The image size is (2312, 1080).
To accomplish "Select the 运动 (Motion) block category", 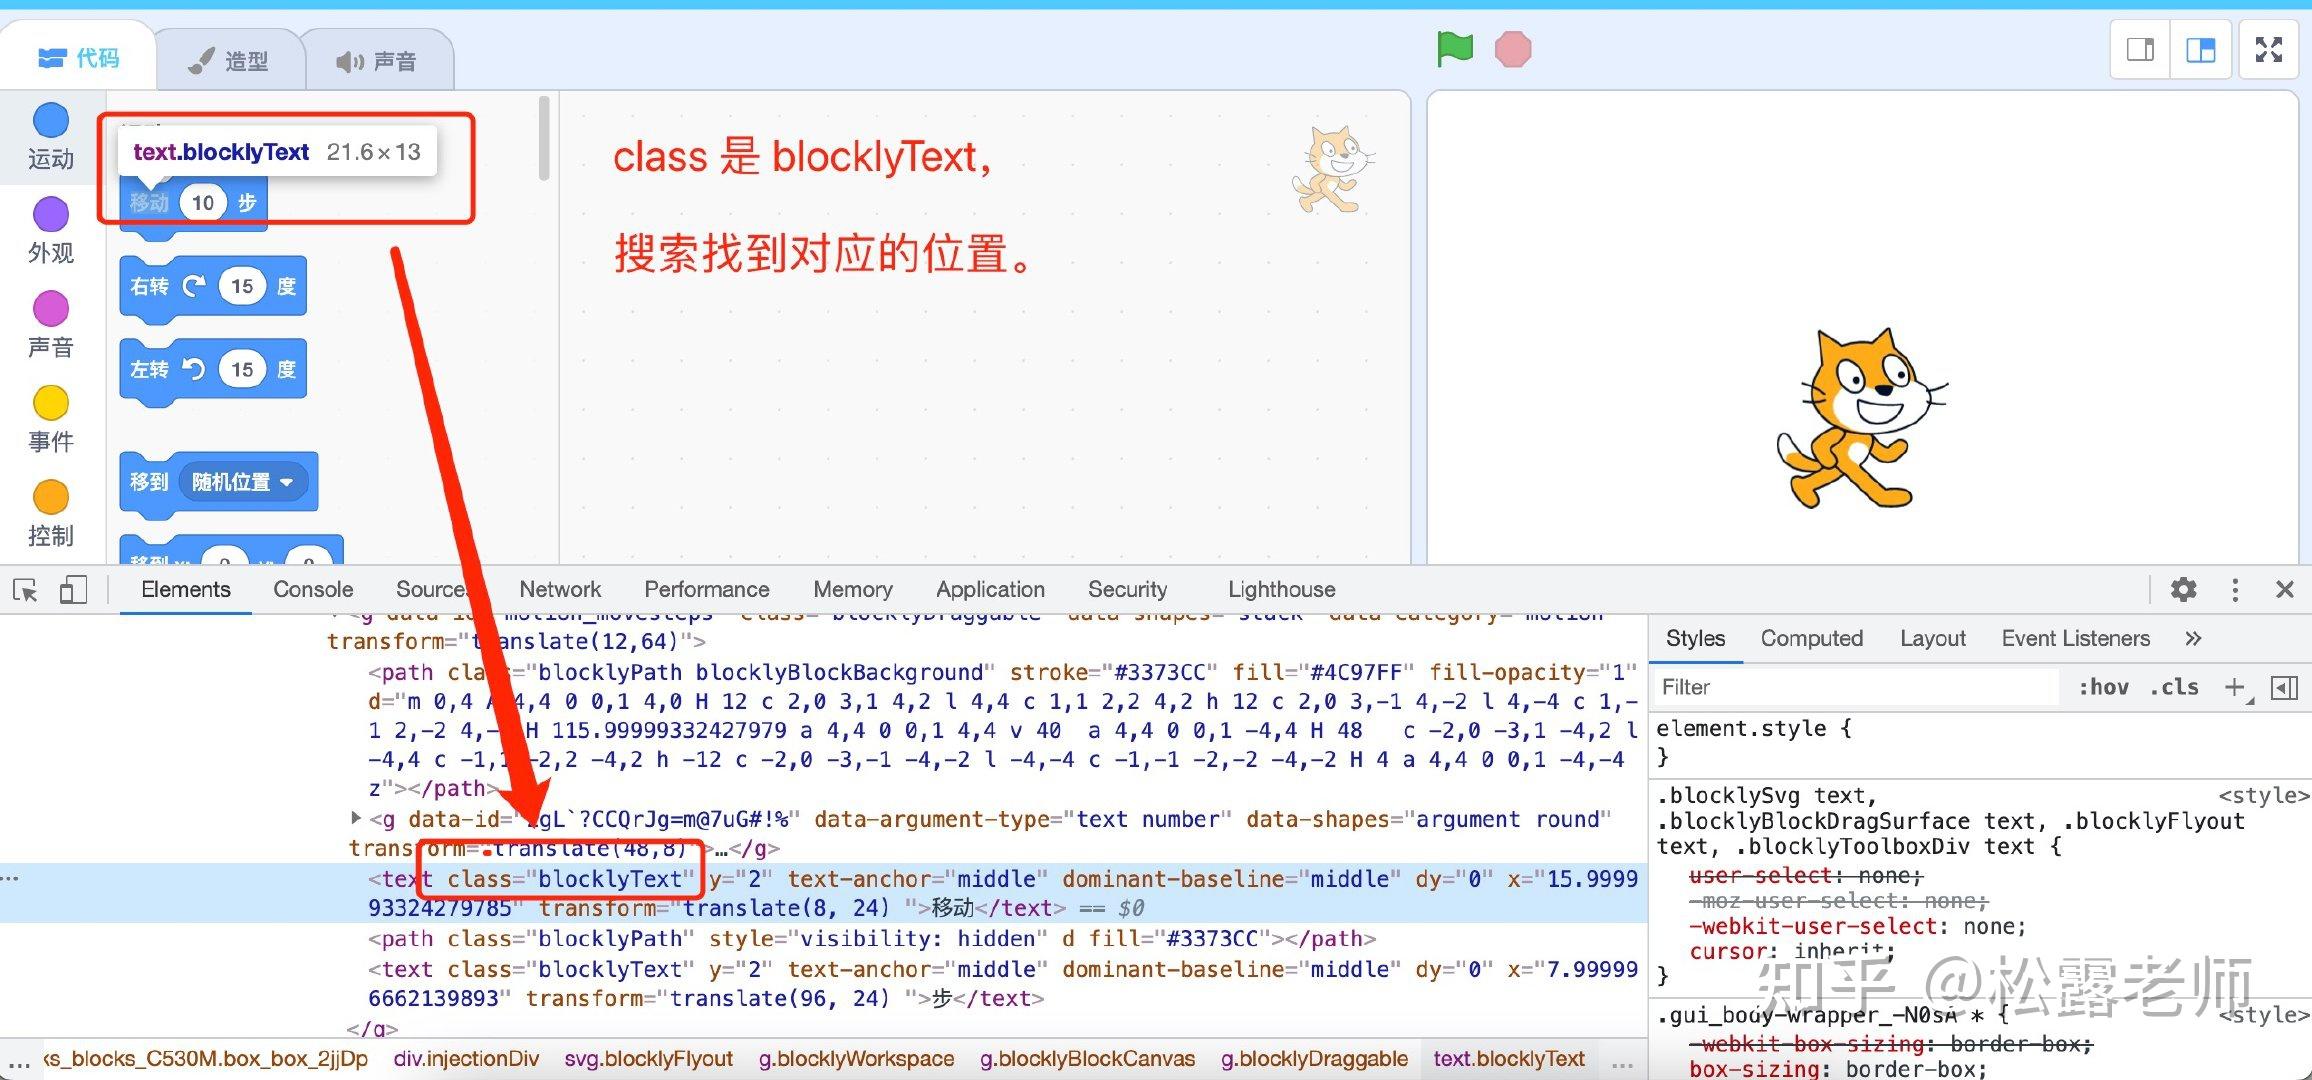I will 50,135.
